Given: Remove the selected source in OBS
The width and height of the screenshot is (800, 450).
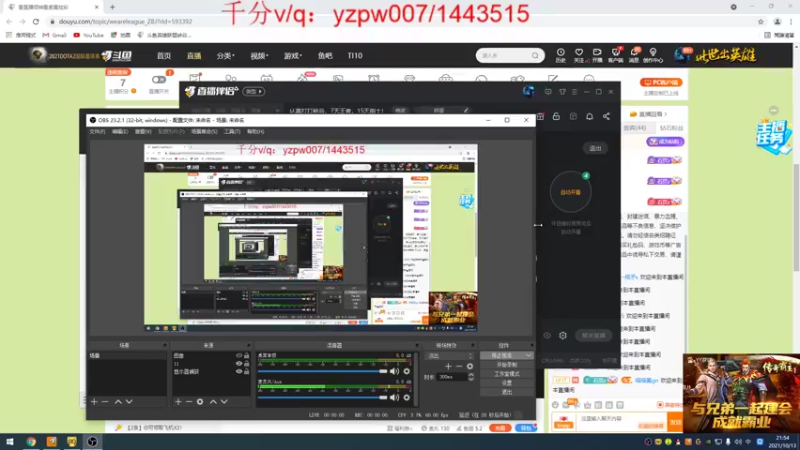Looking at the screenshot, I should point(189,402).
